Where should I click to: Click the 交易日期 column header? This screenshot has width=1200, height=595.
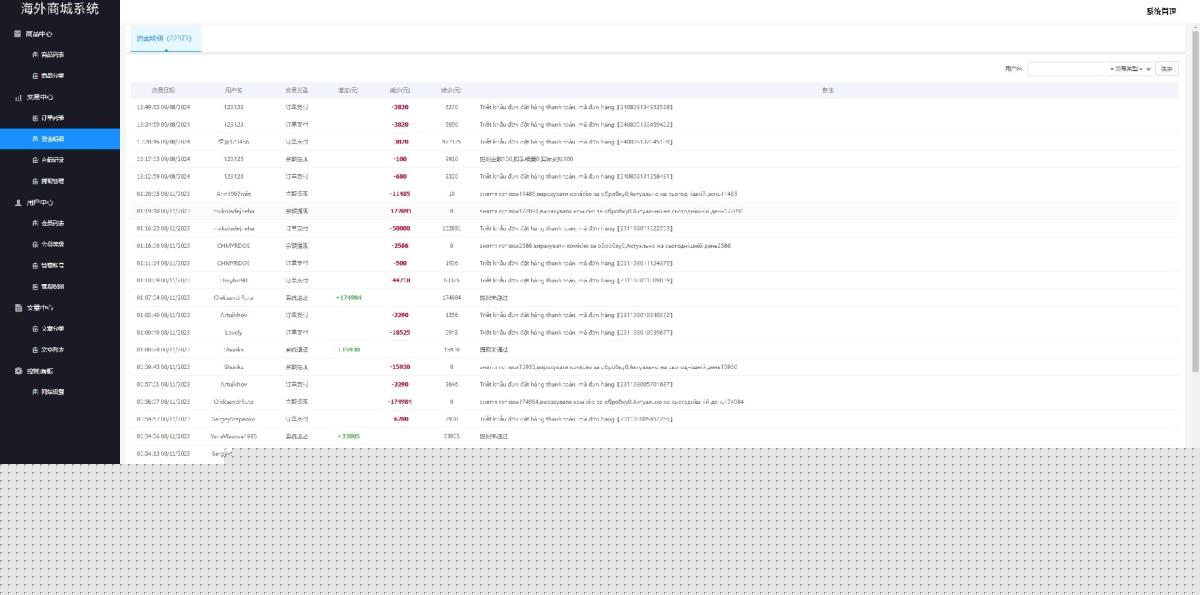[x=163, y=90]
